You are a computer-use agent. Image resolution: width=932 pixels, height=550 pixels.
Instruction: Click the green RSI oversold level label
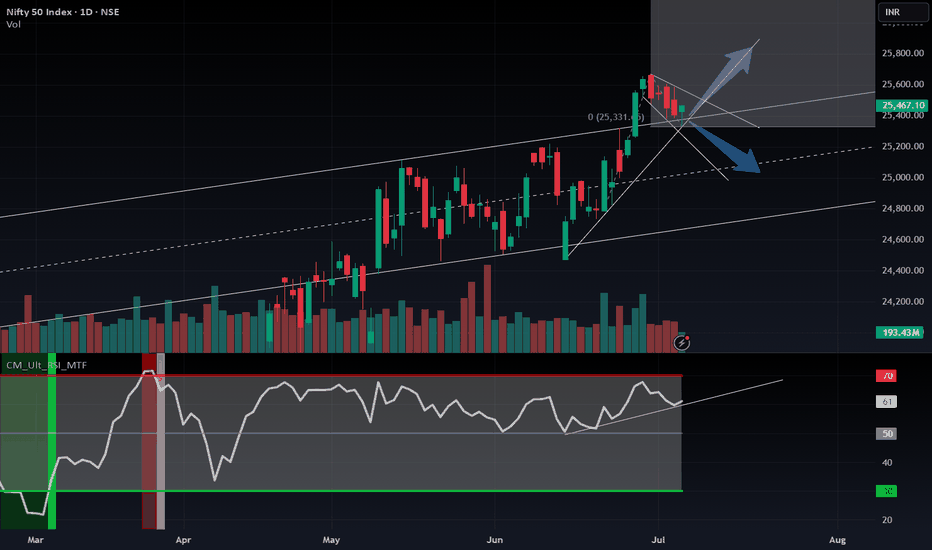tap(886, 491)
